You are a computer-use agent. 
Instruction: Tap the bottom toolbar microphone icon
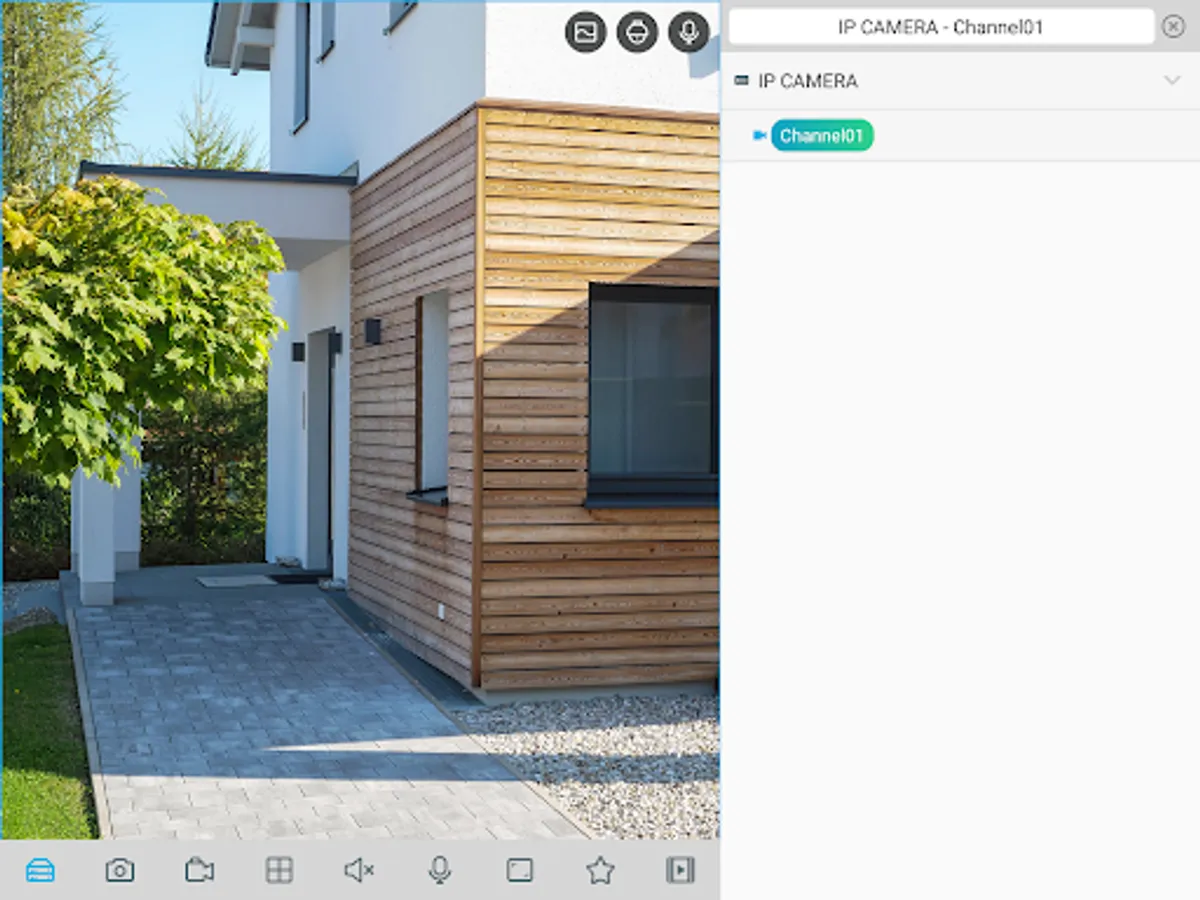coord(440,870)
